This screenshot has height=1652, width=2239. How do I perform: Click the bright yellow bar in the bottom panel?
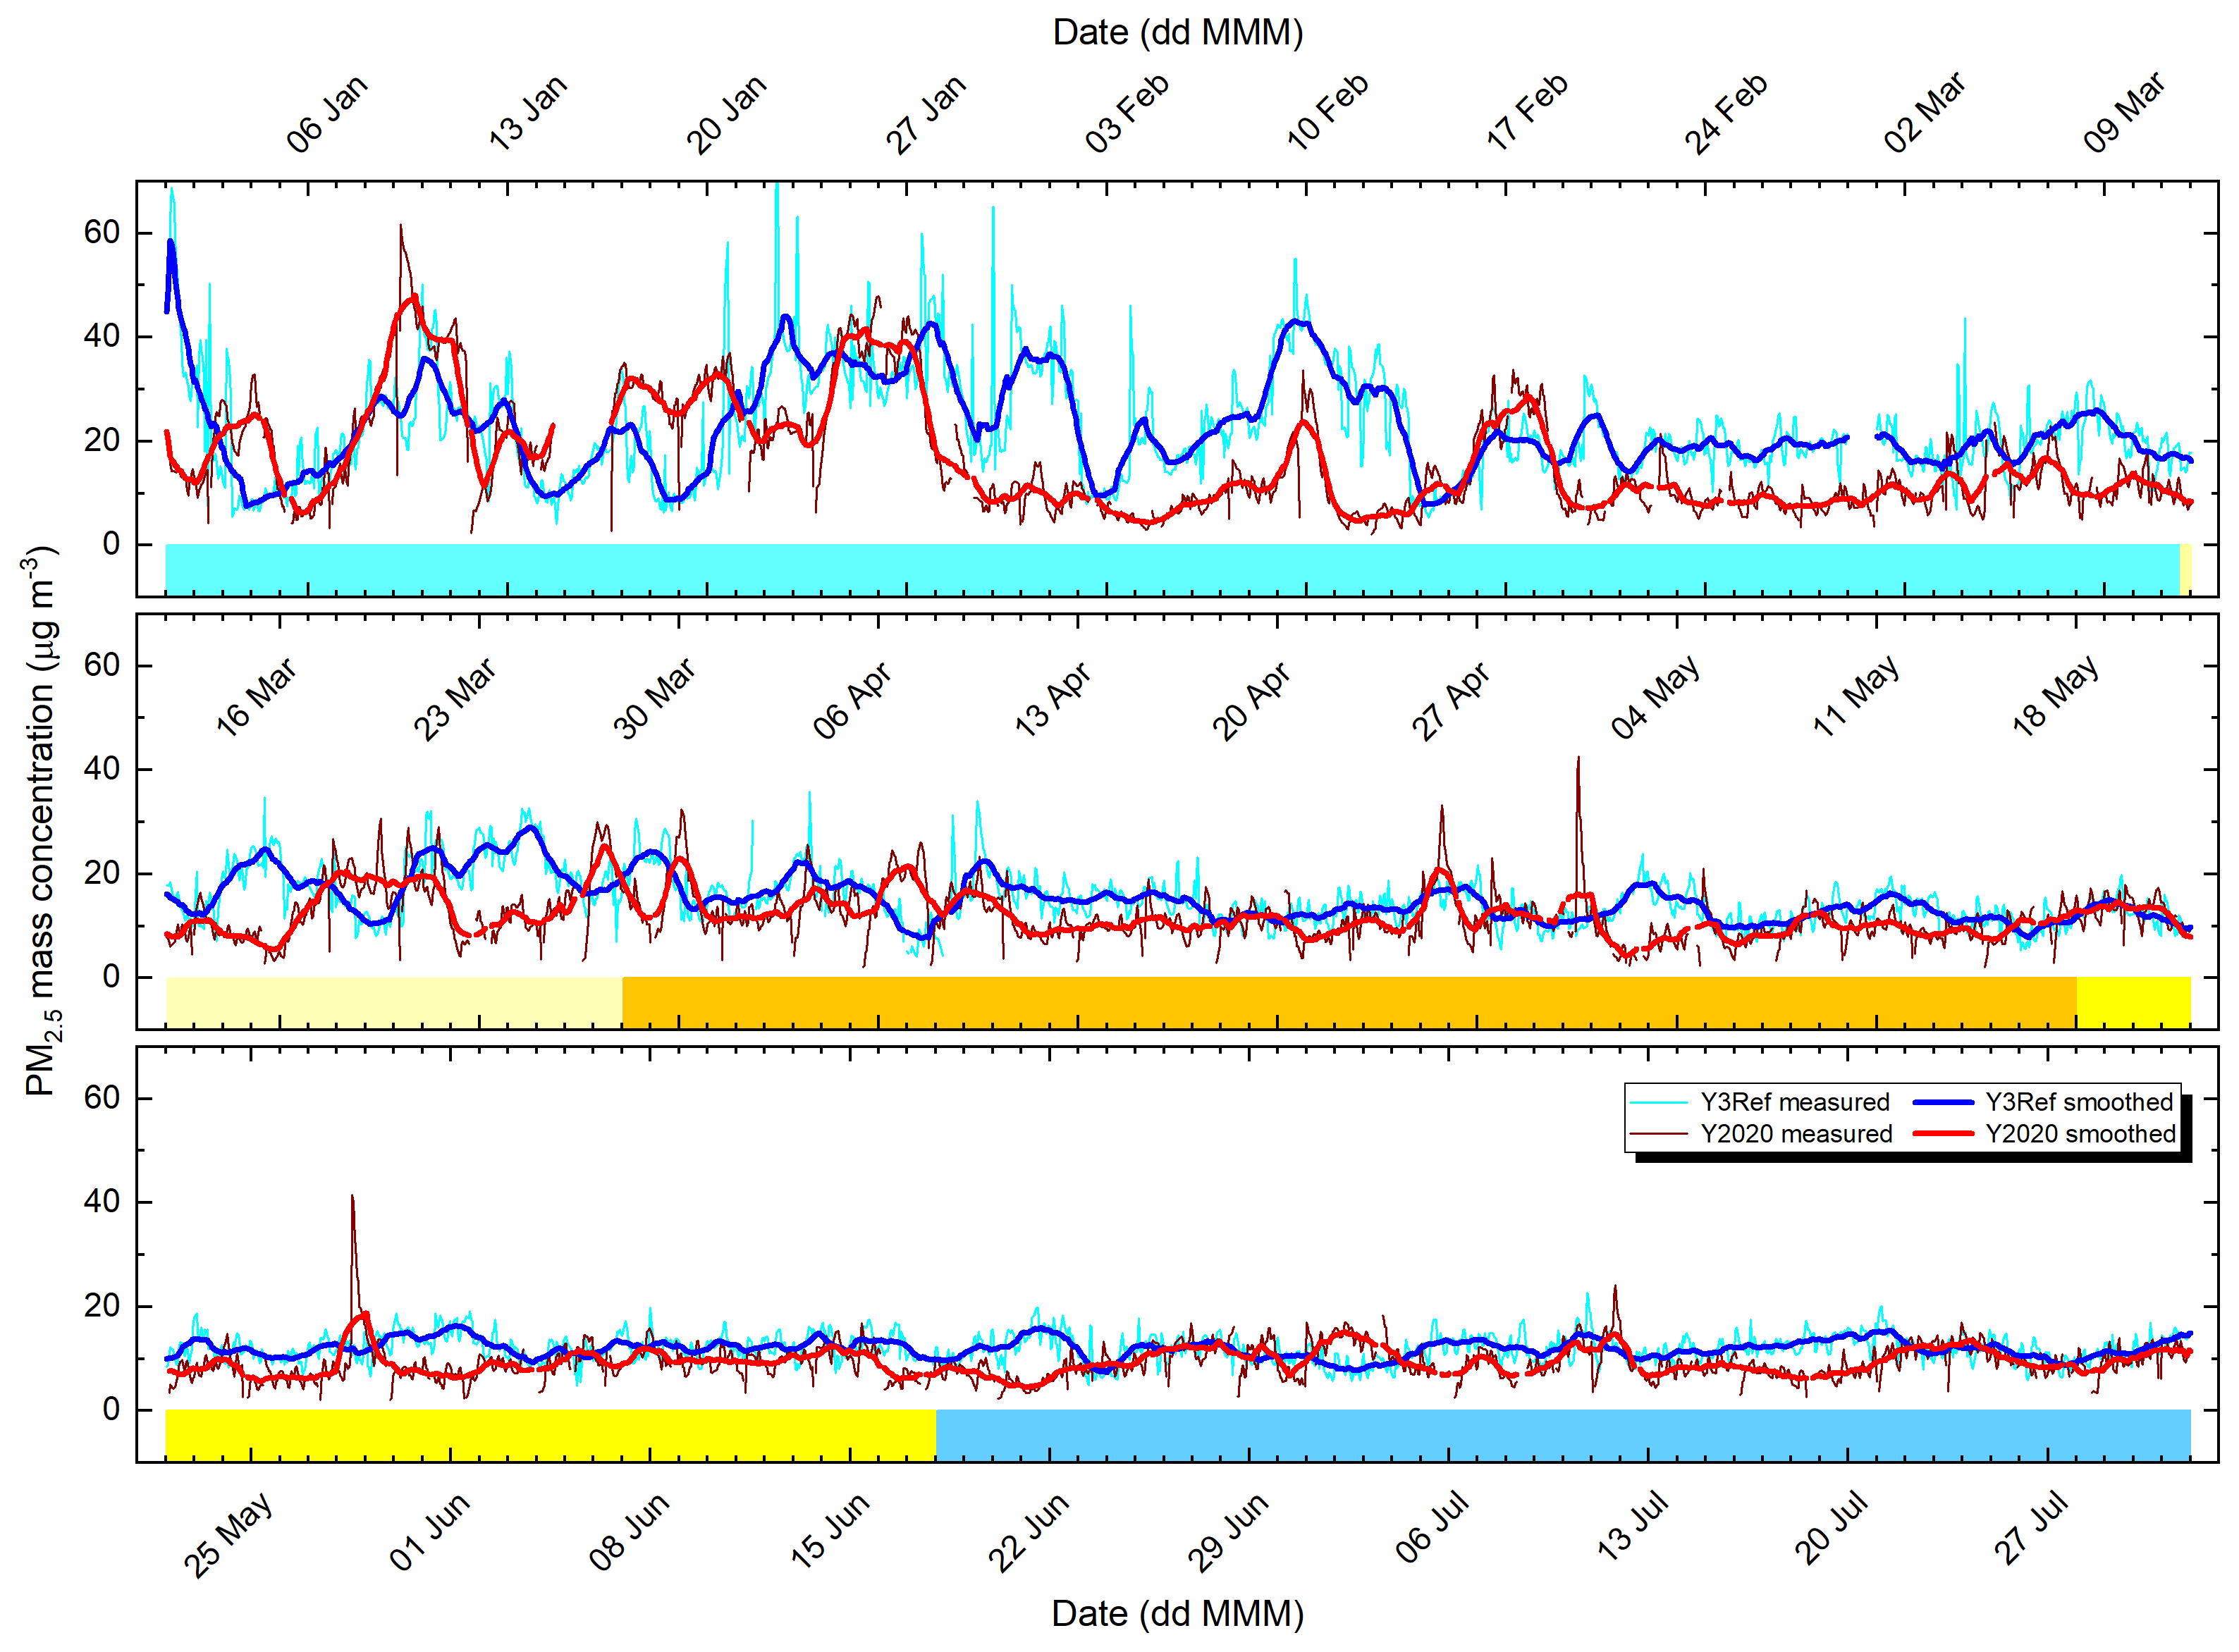tap(550, 1435)
